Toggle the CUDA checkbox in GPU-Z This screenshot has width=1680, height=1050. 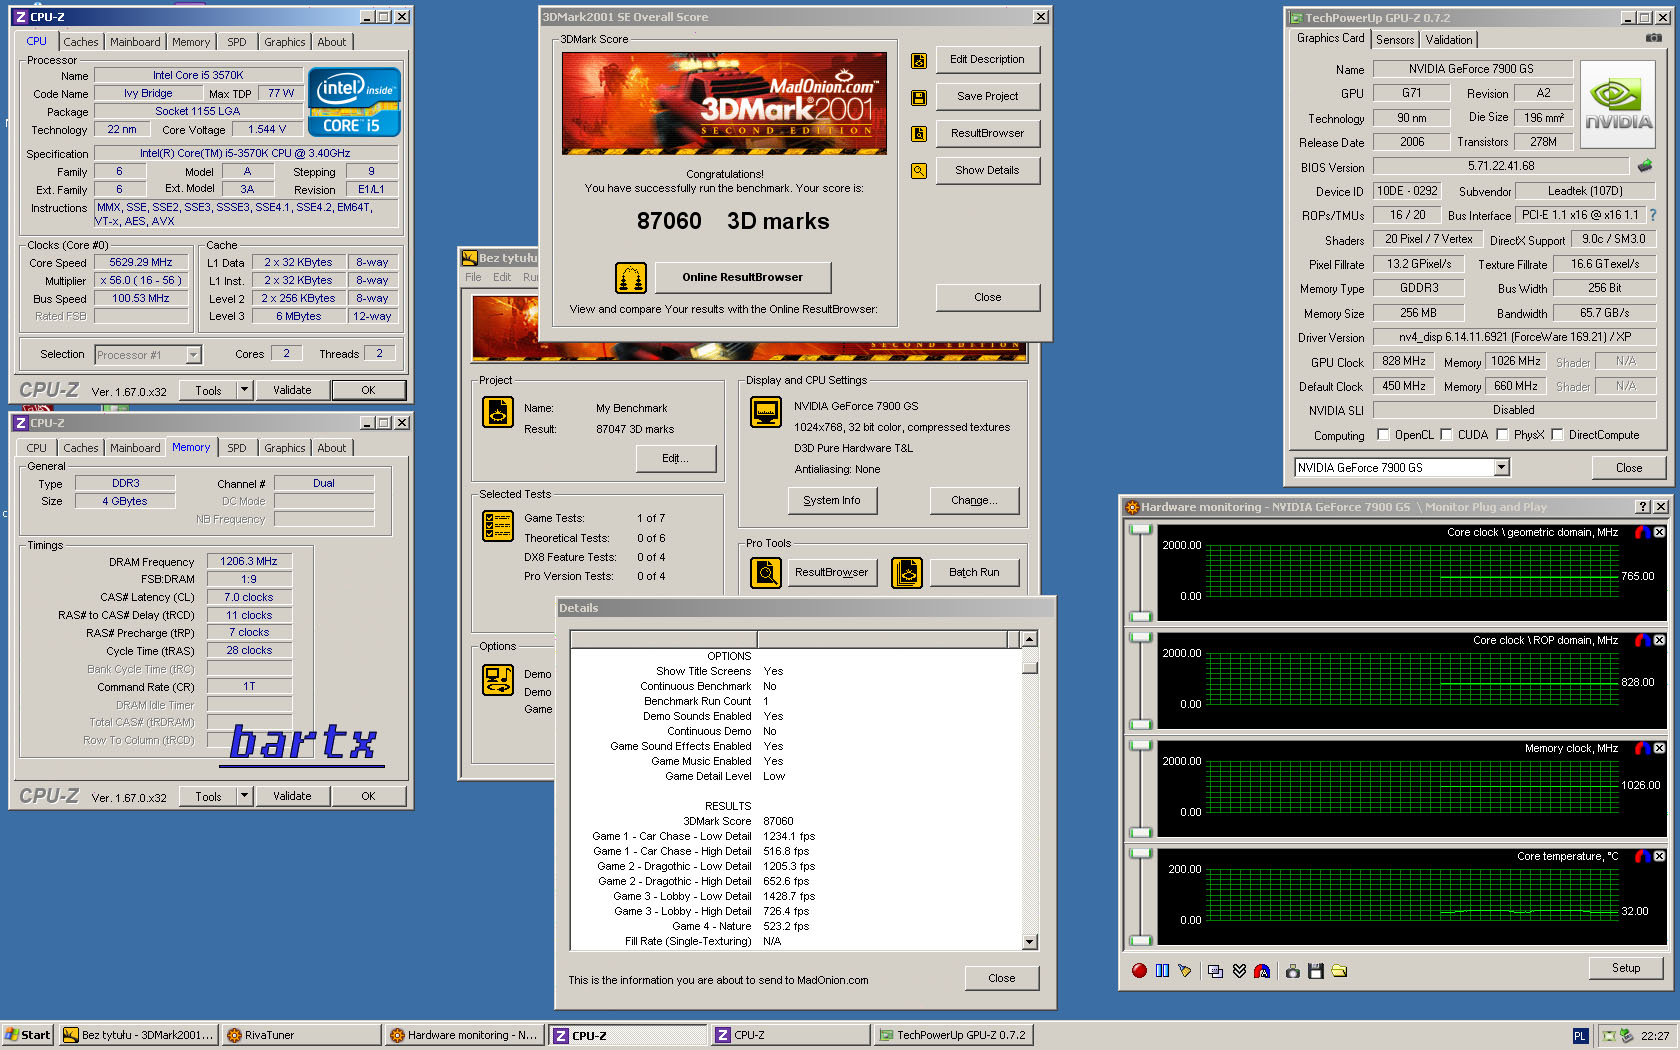point(1446,435)
